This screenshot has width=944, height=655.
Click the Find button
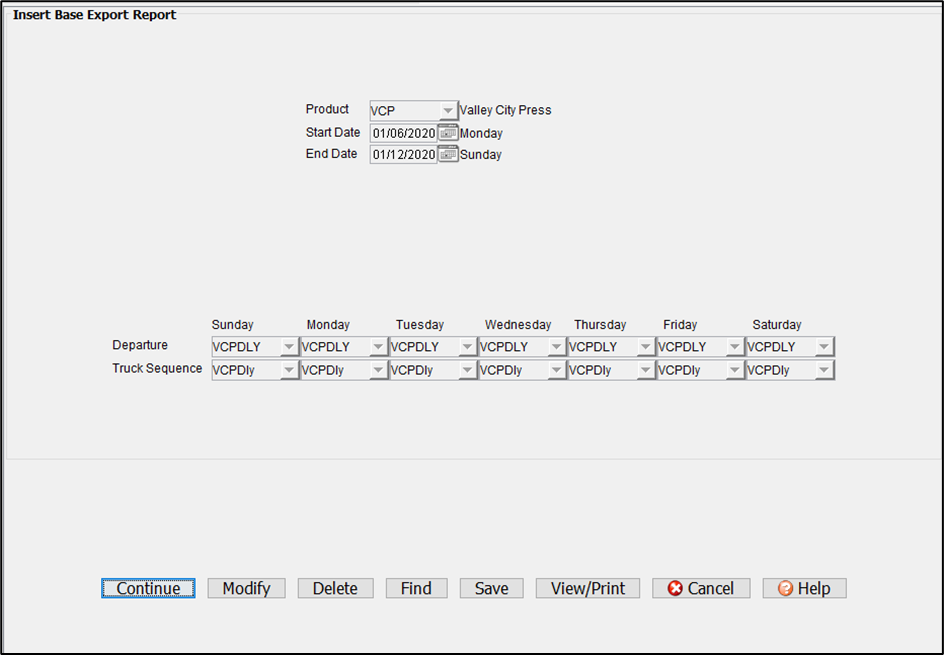pyautogui.click(x=416, y=588)
